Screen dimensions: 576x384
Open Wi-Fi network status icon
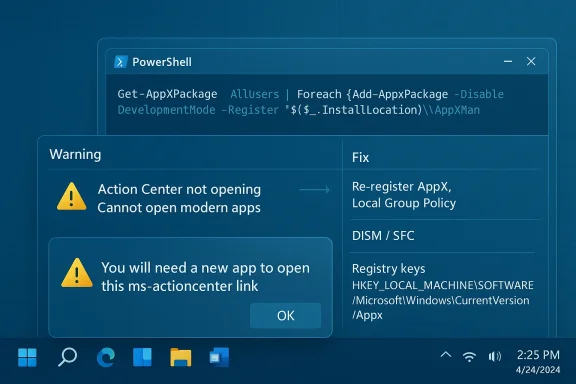pos(469,356)
